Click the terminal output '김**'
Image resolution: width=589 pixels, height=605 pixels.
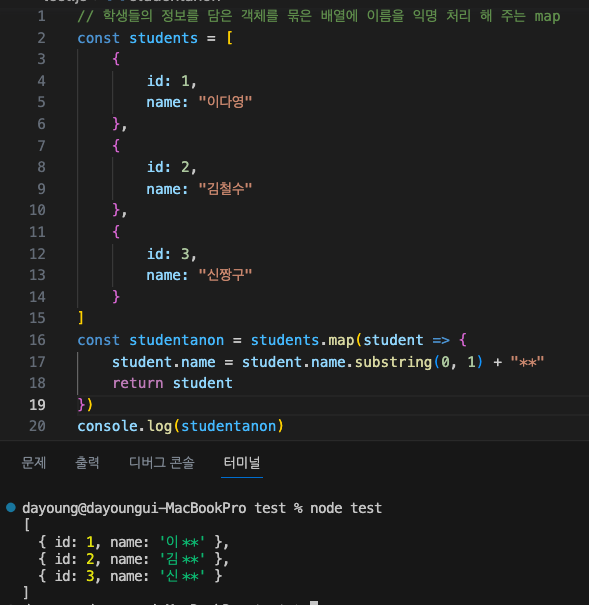click(x=182, y=559)
